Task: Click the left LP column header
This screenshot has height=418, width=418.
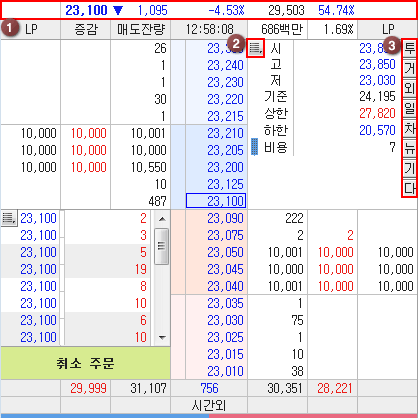Action: [31, 29]
